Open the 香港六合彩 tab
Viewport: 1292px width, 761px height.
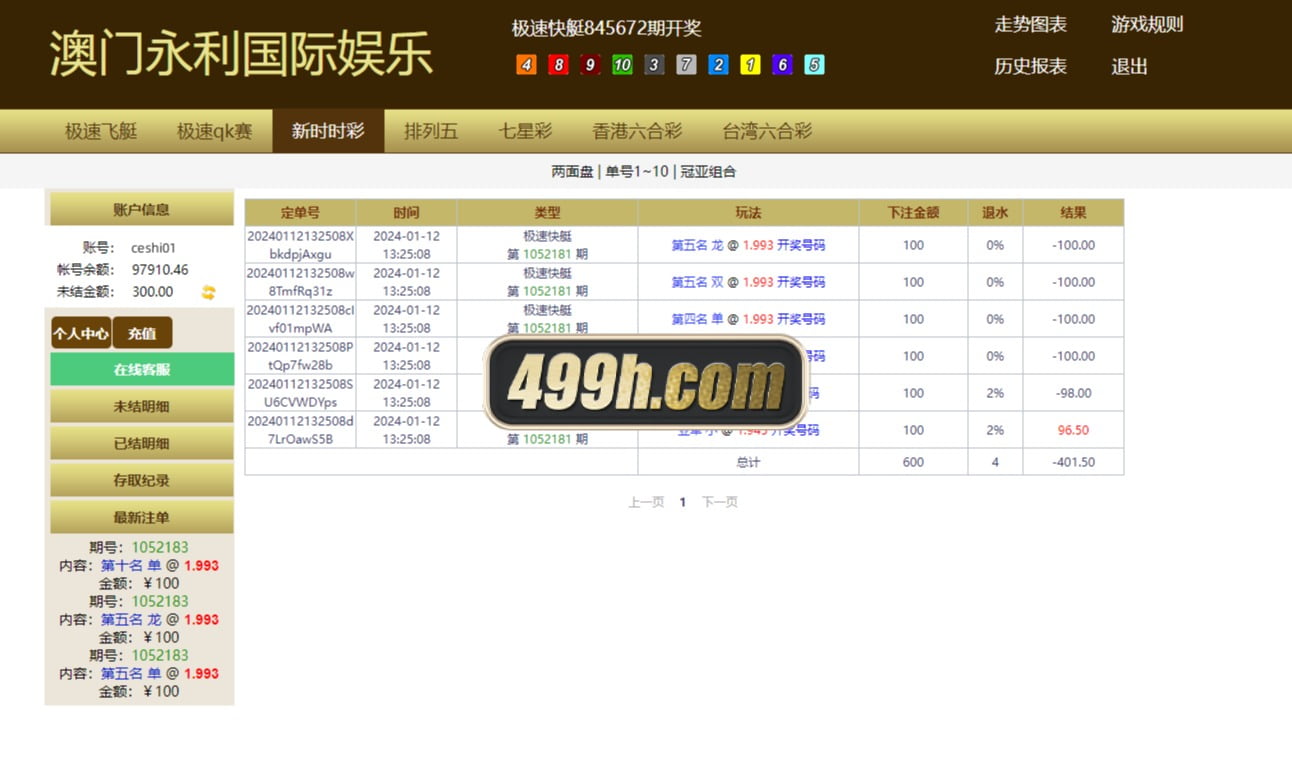pyautogui.click(x=637, y=131)
